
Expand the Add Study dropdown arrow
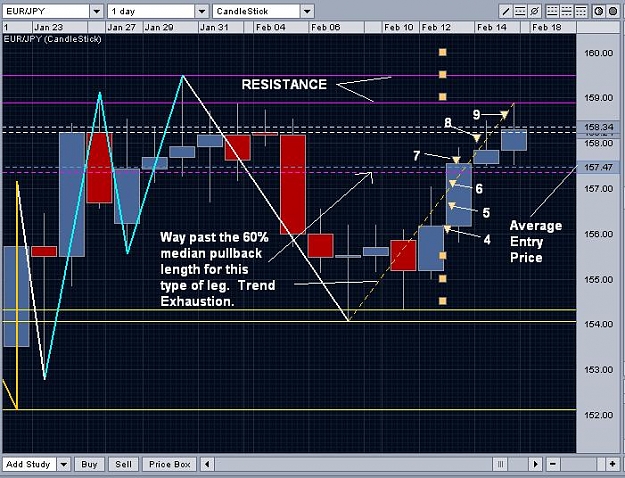63,464
